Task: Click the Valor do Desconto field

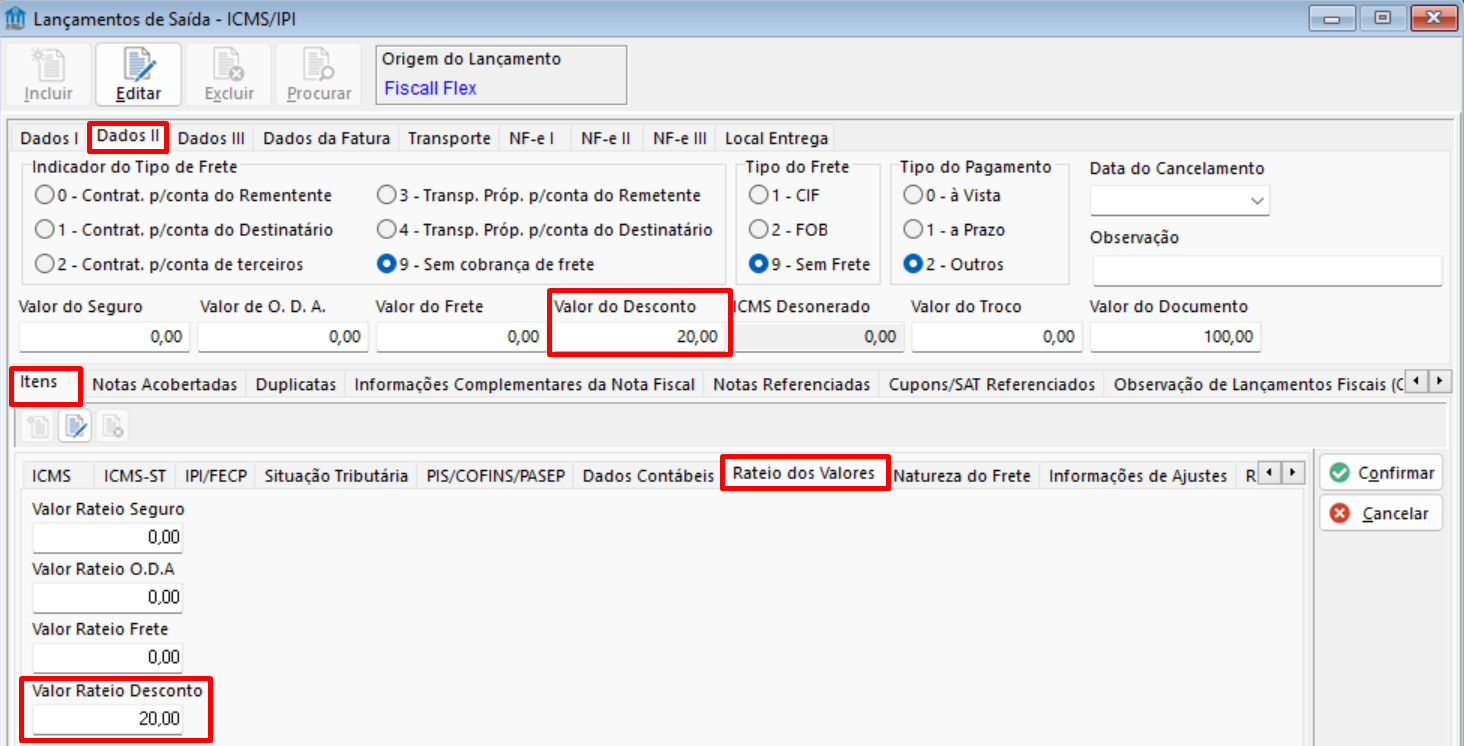Action: click(x=640, y=337)
